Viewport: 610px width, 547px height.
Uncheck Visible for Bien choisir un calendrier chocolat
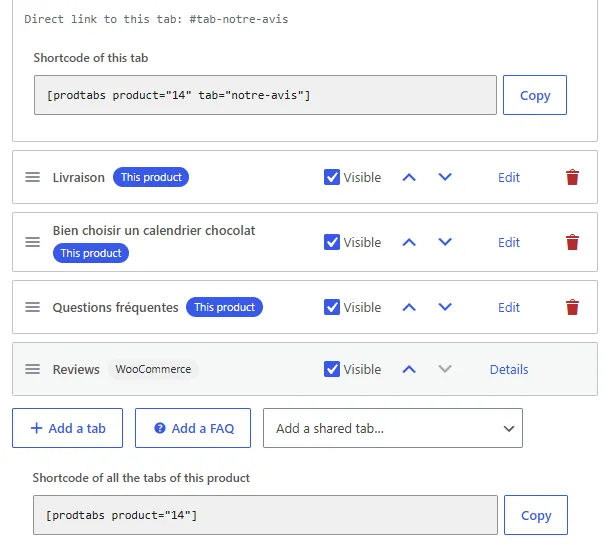pyautogui.click(x=332, y=242)
